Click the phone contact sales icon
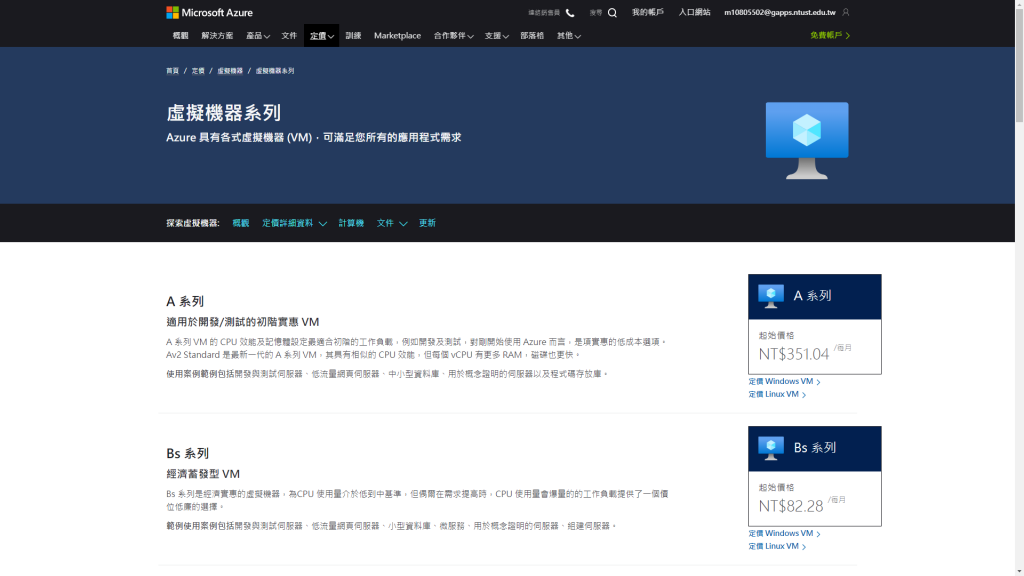This screenshot has height=576, width=1024. coord(570,12)
